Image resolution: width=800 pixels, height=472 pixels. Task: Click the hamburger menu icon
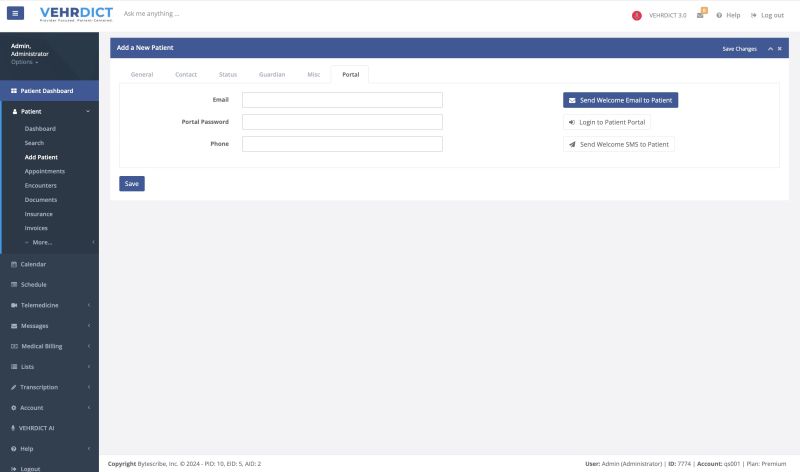tap(15, 14)
